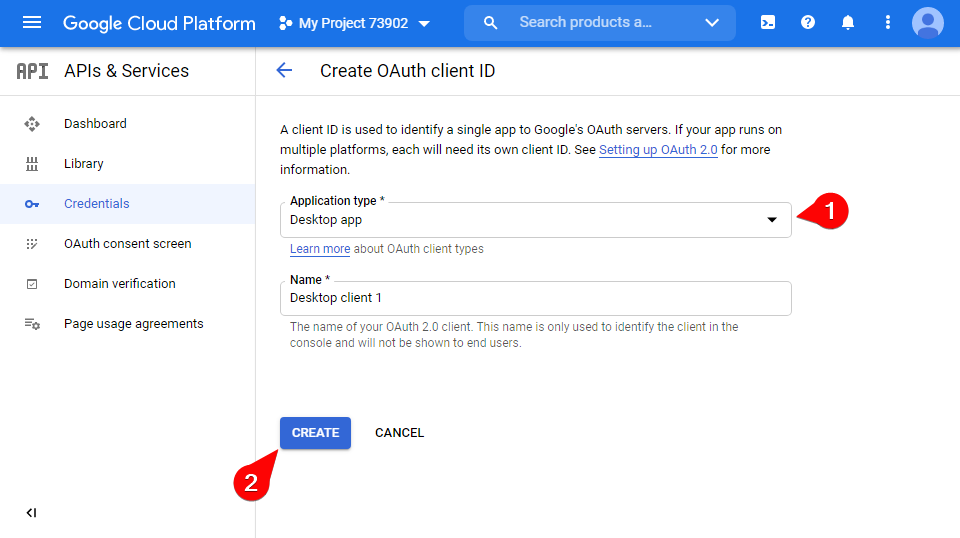Go back using the arrow icon
Screen dimensions: 960x538
pyautogui.click(x=284, y=71)
